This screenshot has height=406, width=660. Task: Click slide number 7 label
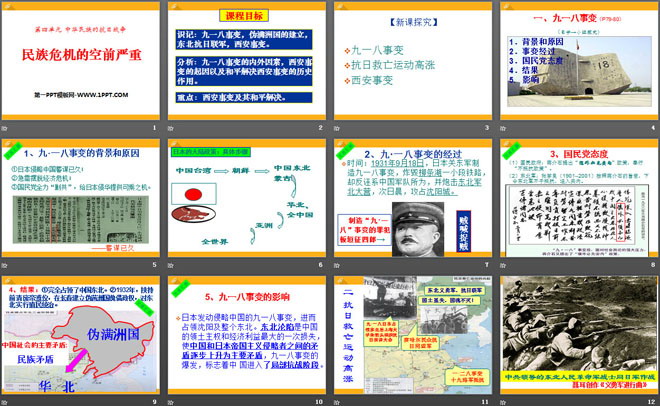(487, 265)
